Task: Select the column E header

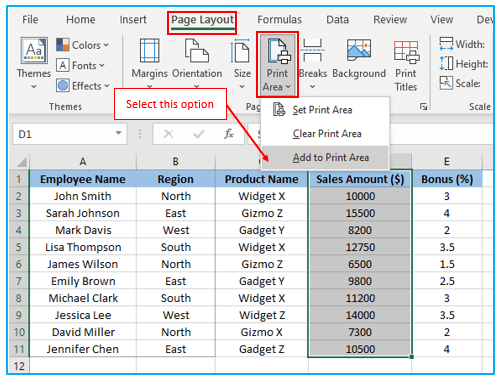Action: (x=447, y=162)
